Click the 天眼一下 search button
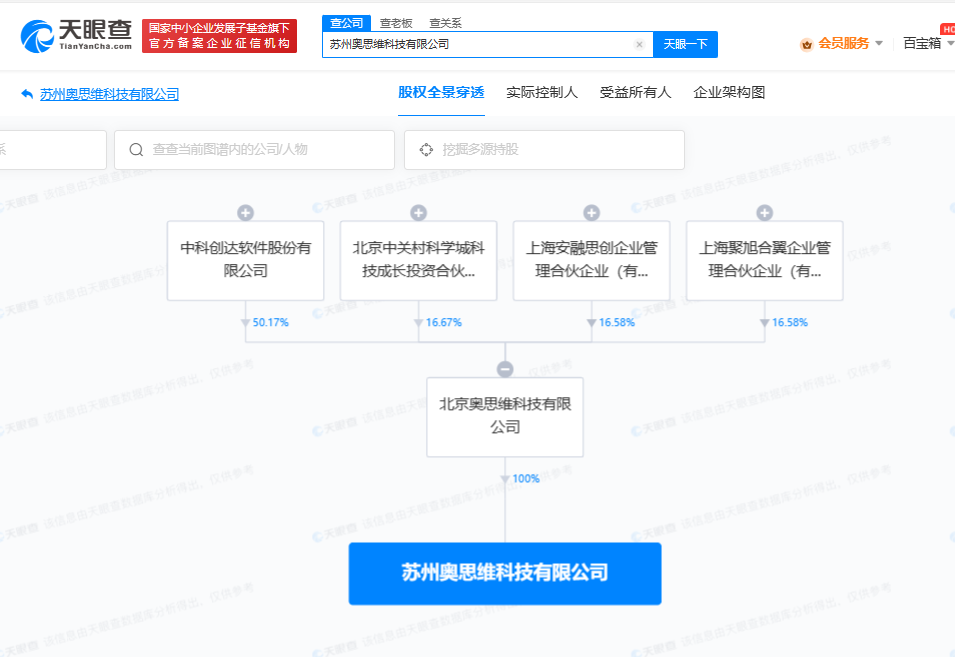 tap(685, 44)
